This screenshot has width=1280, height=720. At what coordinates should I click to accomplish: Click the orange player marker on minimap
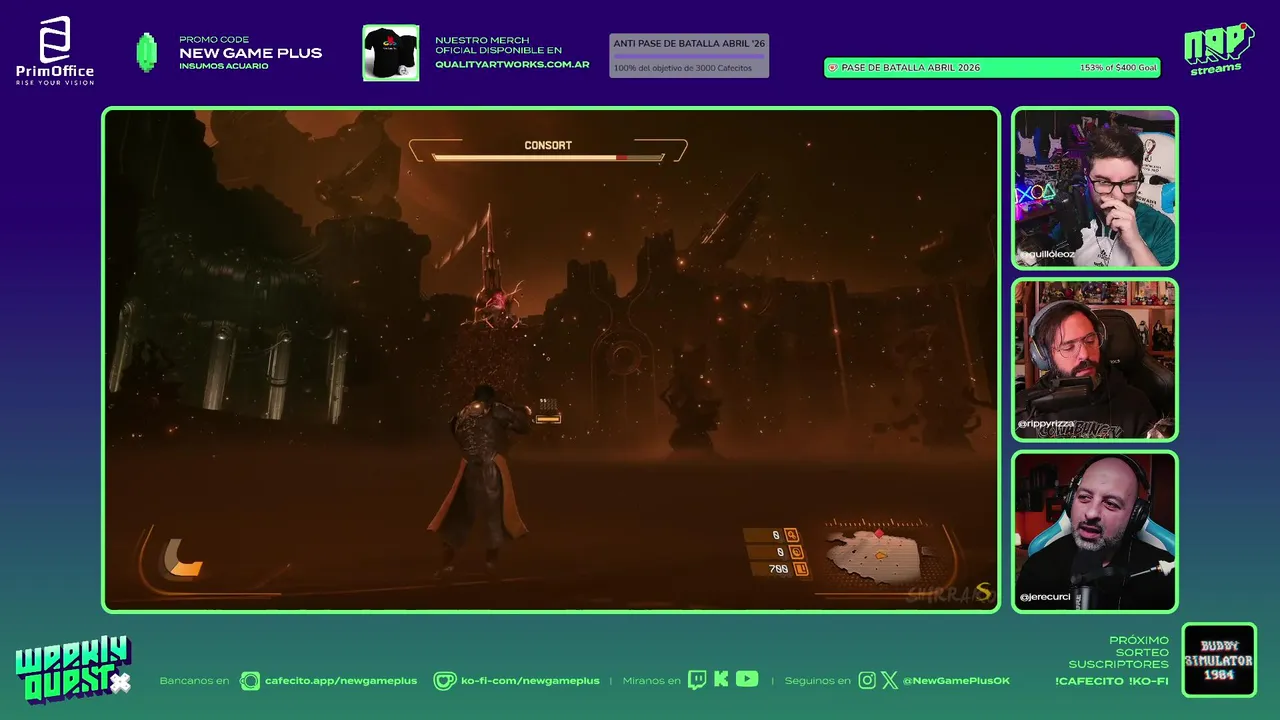click(880, 555)
